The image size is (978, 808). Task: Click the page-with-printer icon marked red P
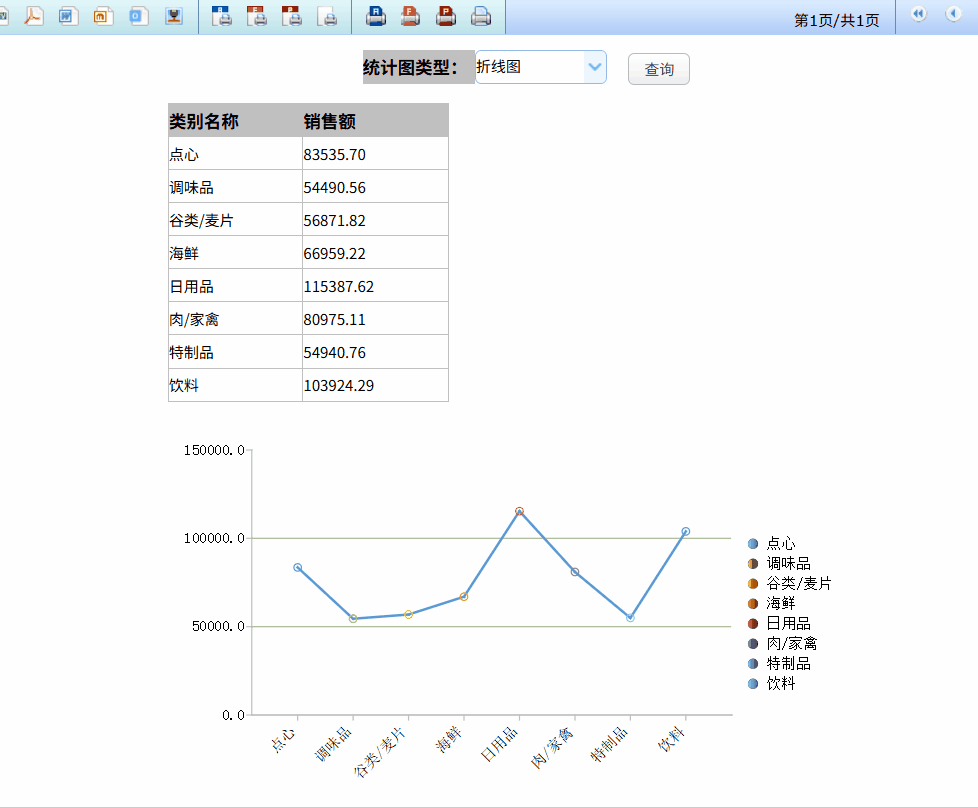coord(292,16)
